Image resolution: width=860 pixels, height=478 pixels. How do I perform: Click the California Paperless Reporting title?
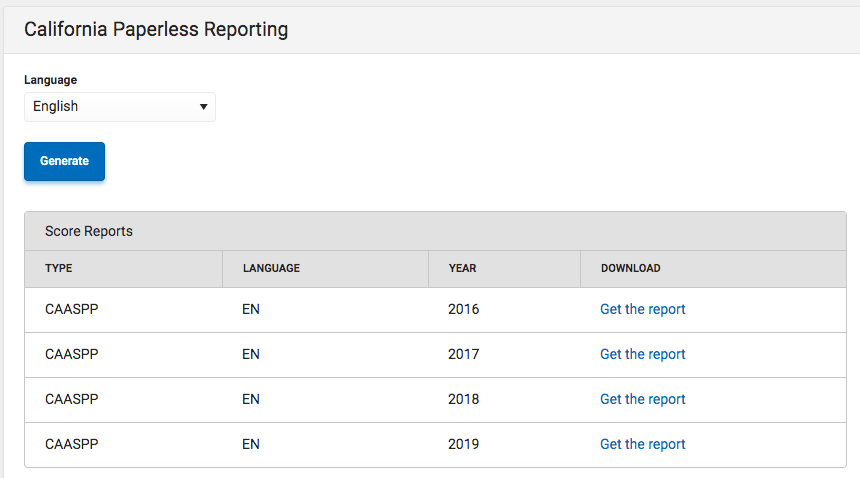(x=156, y=29)
